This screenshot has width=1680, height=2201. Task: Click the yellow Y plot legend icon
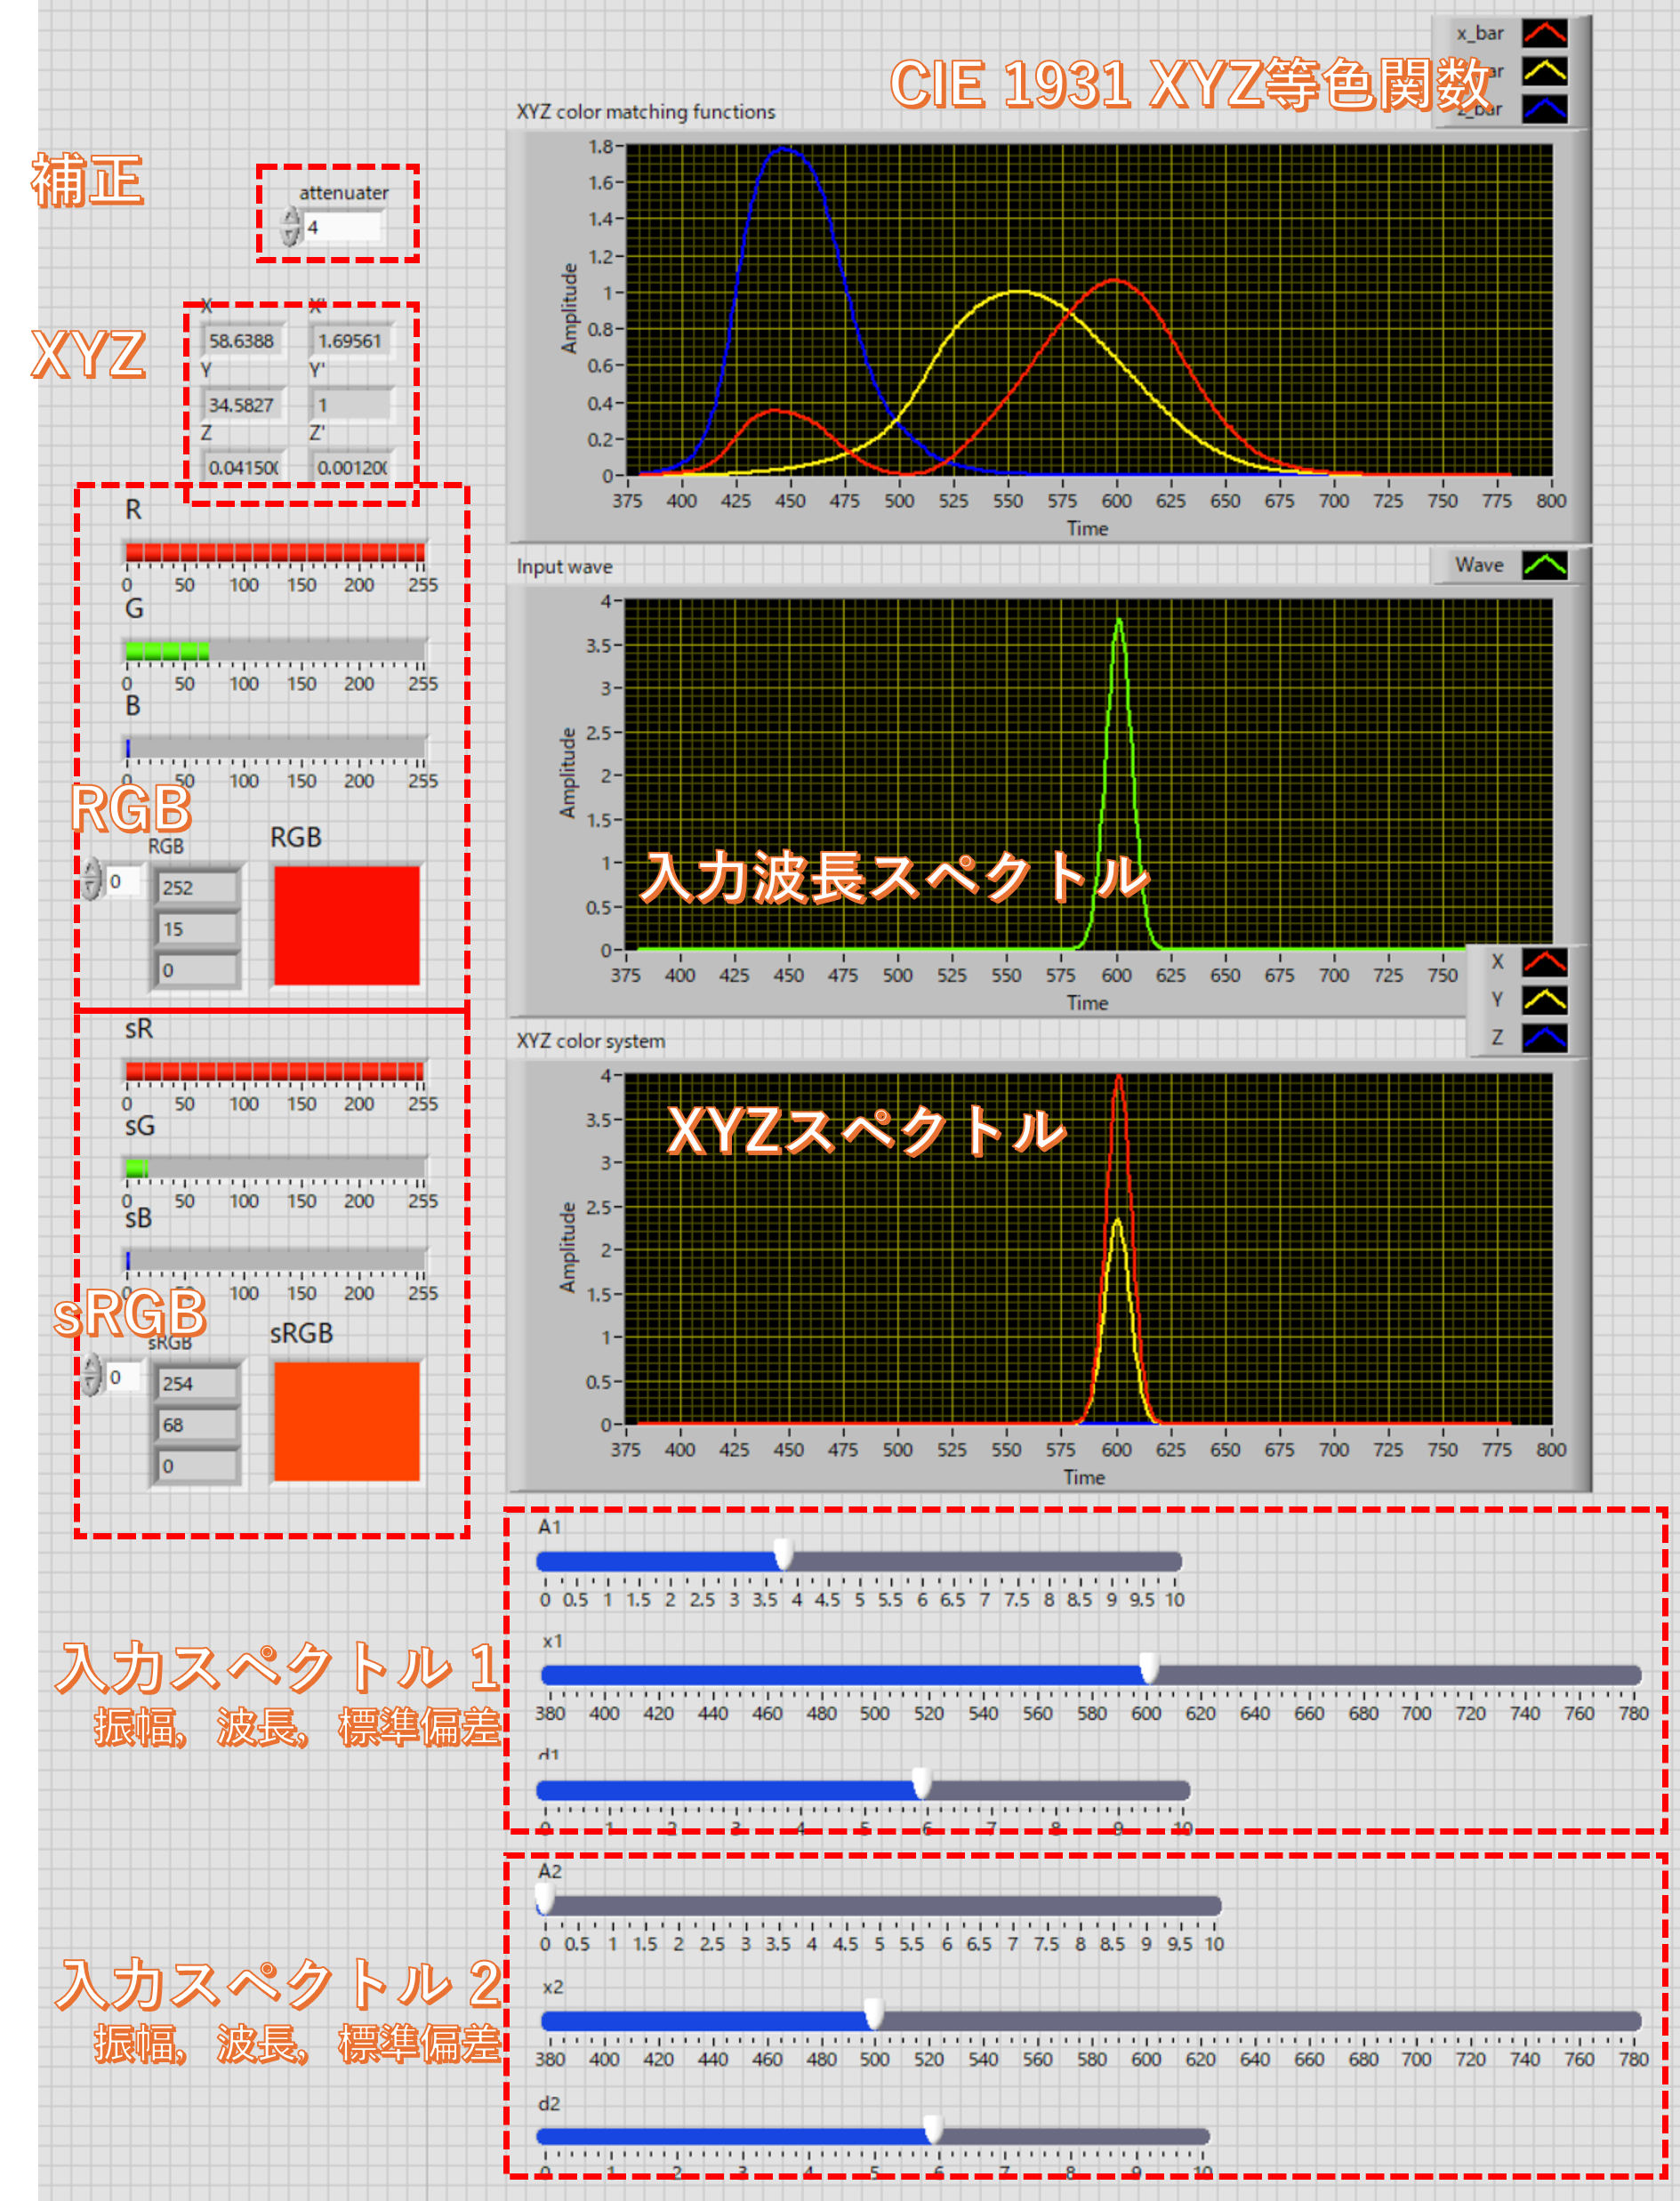pyautogui.click(x=1544, y=999)
